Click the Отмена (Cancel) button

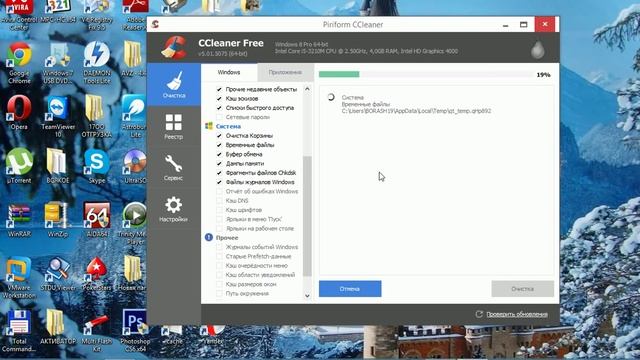pyautogui.click(x=350, y=289)
